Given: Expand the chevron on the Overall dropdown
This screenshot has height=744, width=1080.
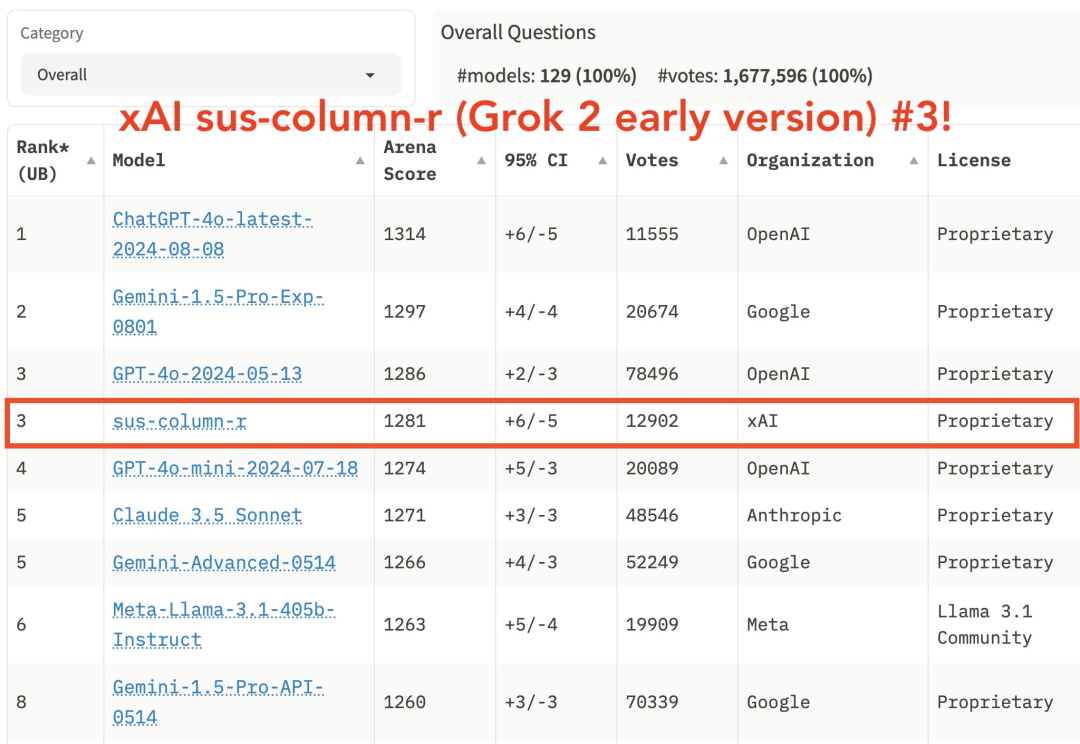Looking at the screenshot, I should tap(369, 75).
